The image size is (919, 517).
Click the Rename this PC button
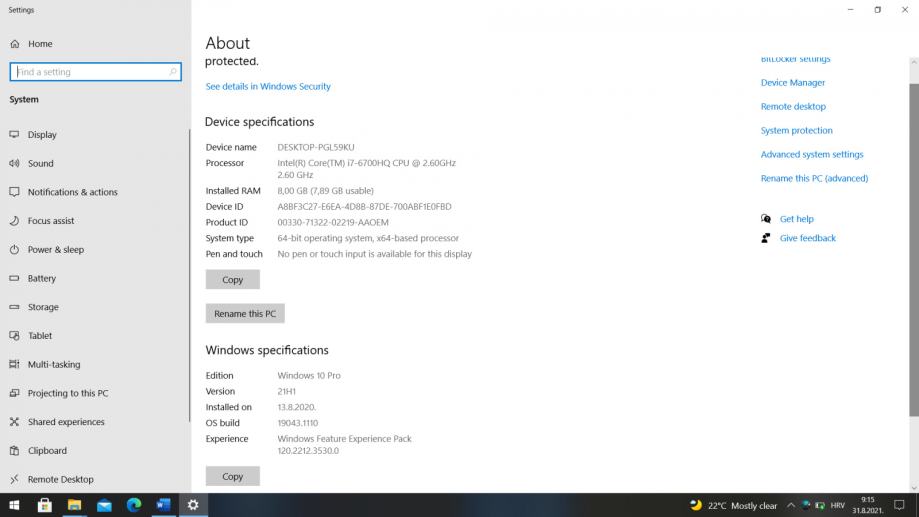click(x=245, y=314)
